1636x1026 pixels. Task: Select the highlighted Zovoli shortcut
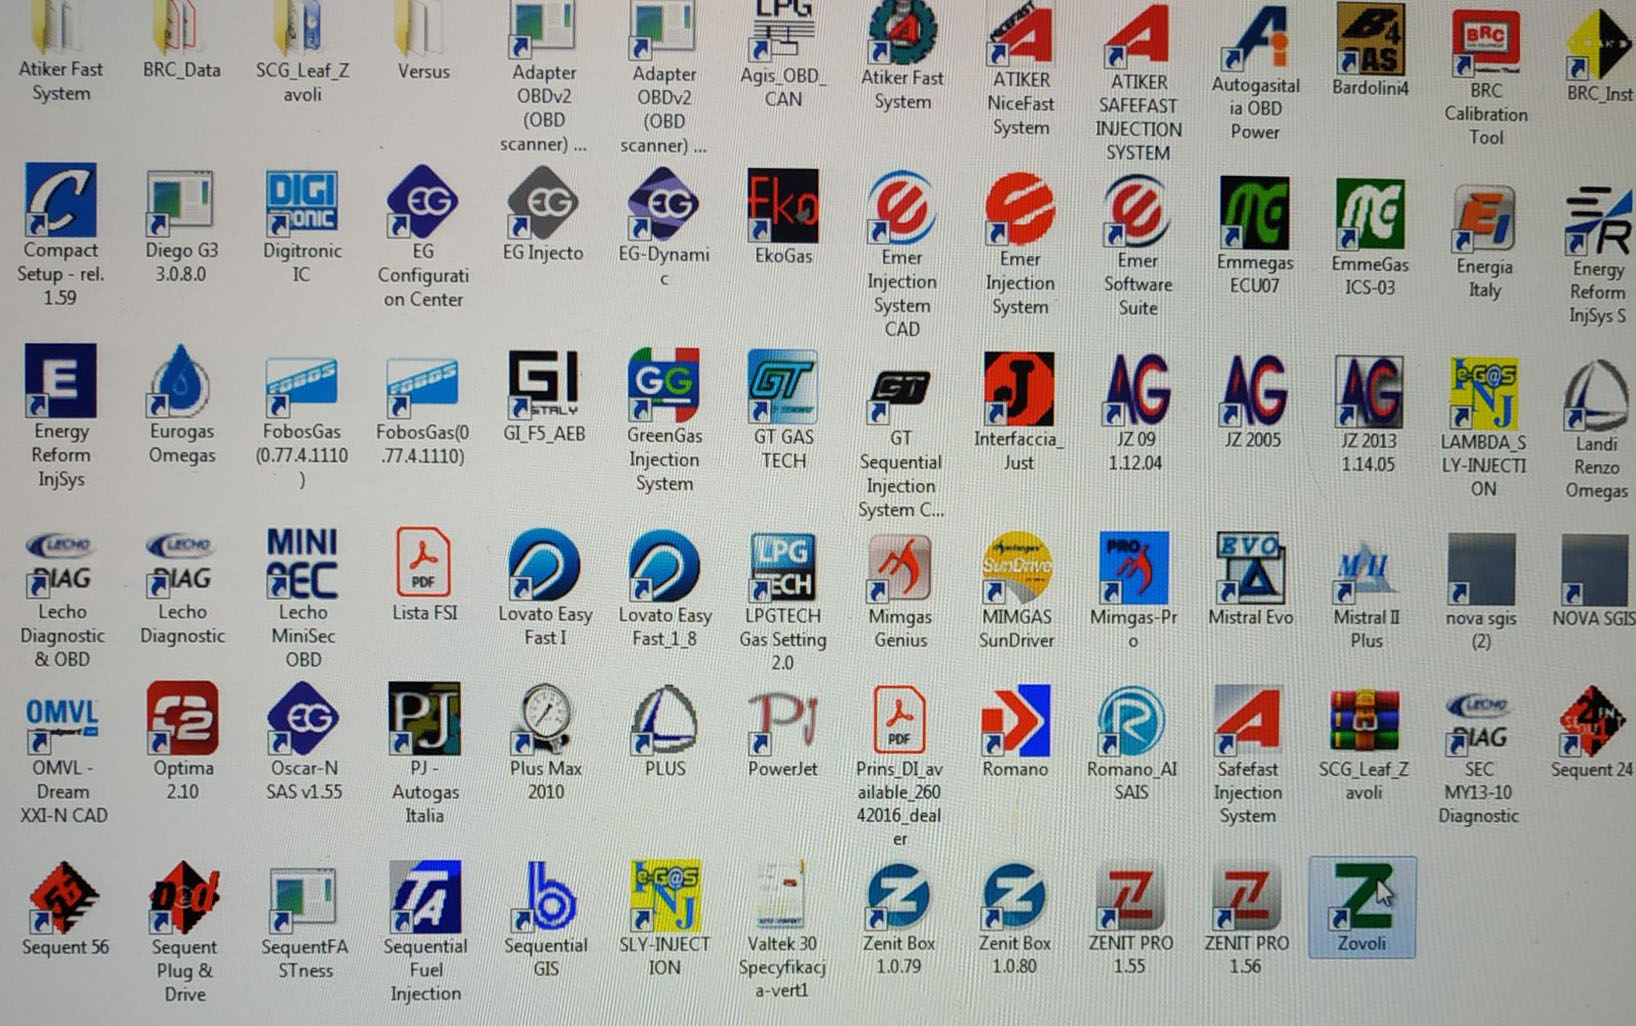tap(1362, 907)
